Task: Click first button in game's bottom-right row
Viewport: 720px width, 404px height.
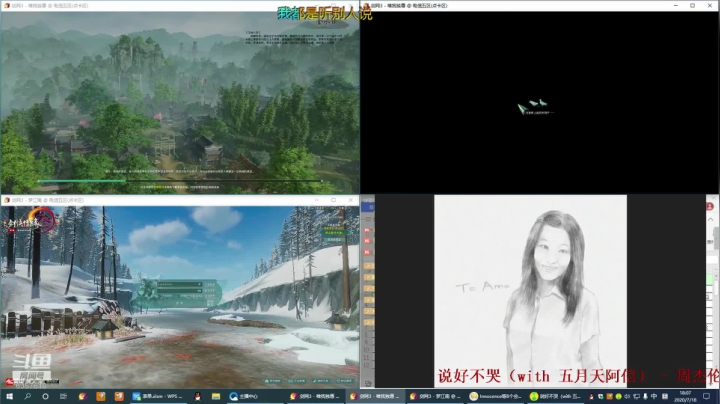Action: (x=273, y=381)
